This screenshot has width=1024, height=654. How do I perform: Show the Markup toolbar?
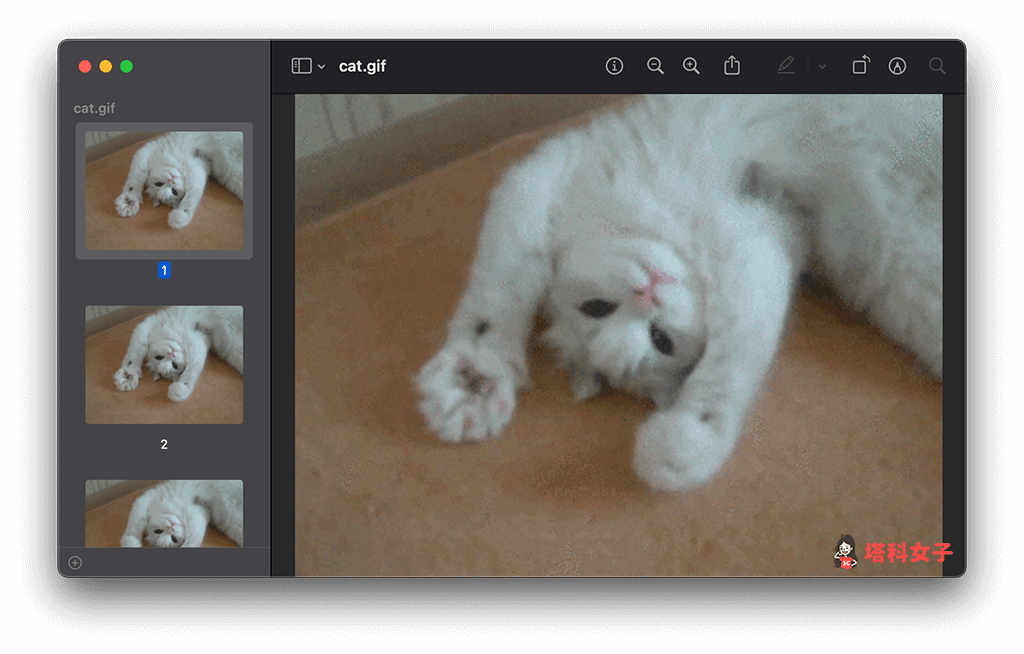[897, 66]
